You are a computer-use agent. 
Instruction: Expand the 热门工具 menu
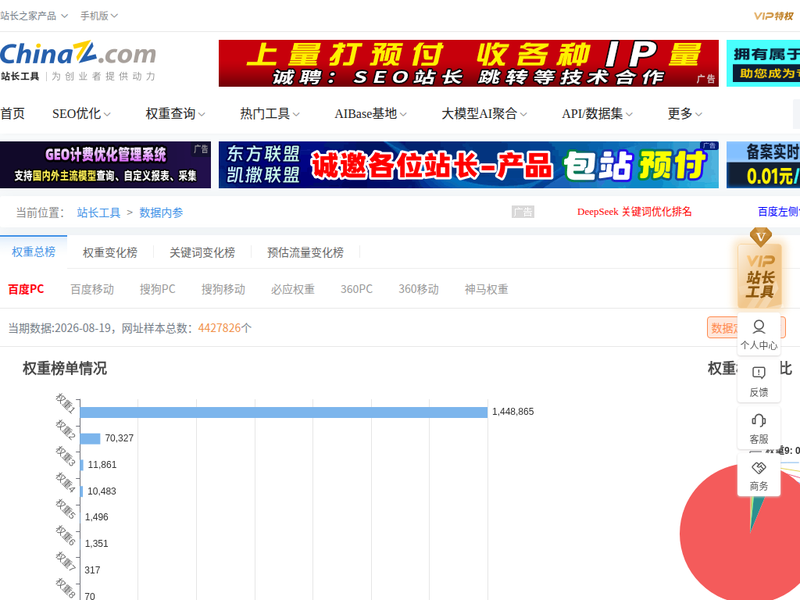tap(269, 113)
